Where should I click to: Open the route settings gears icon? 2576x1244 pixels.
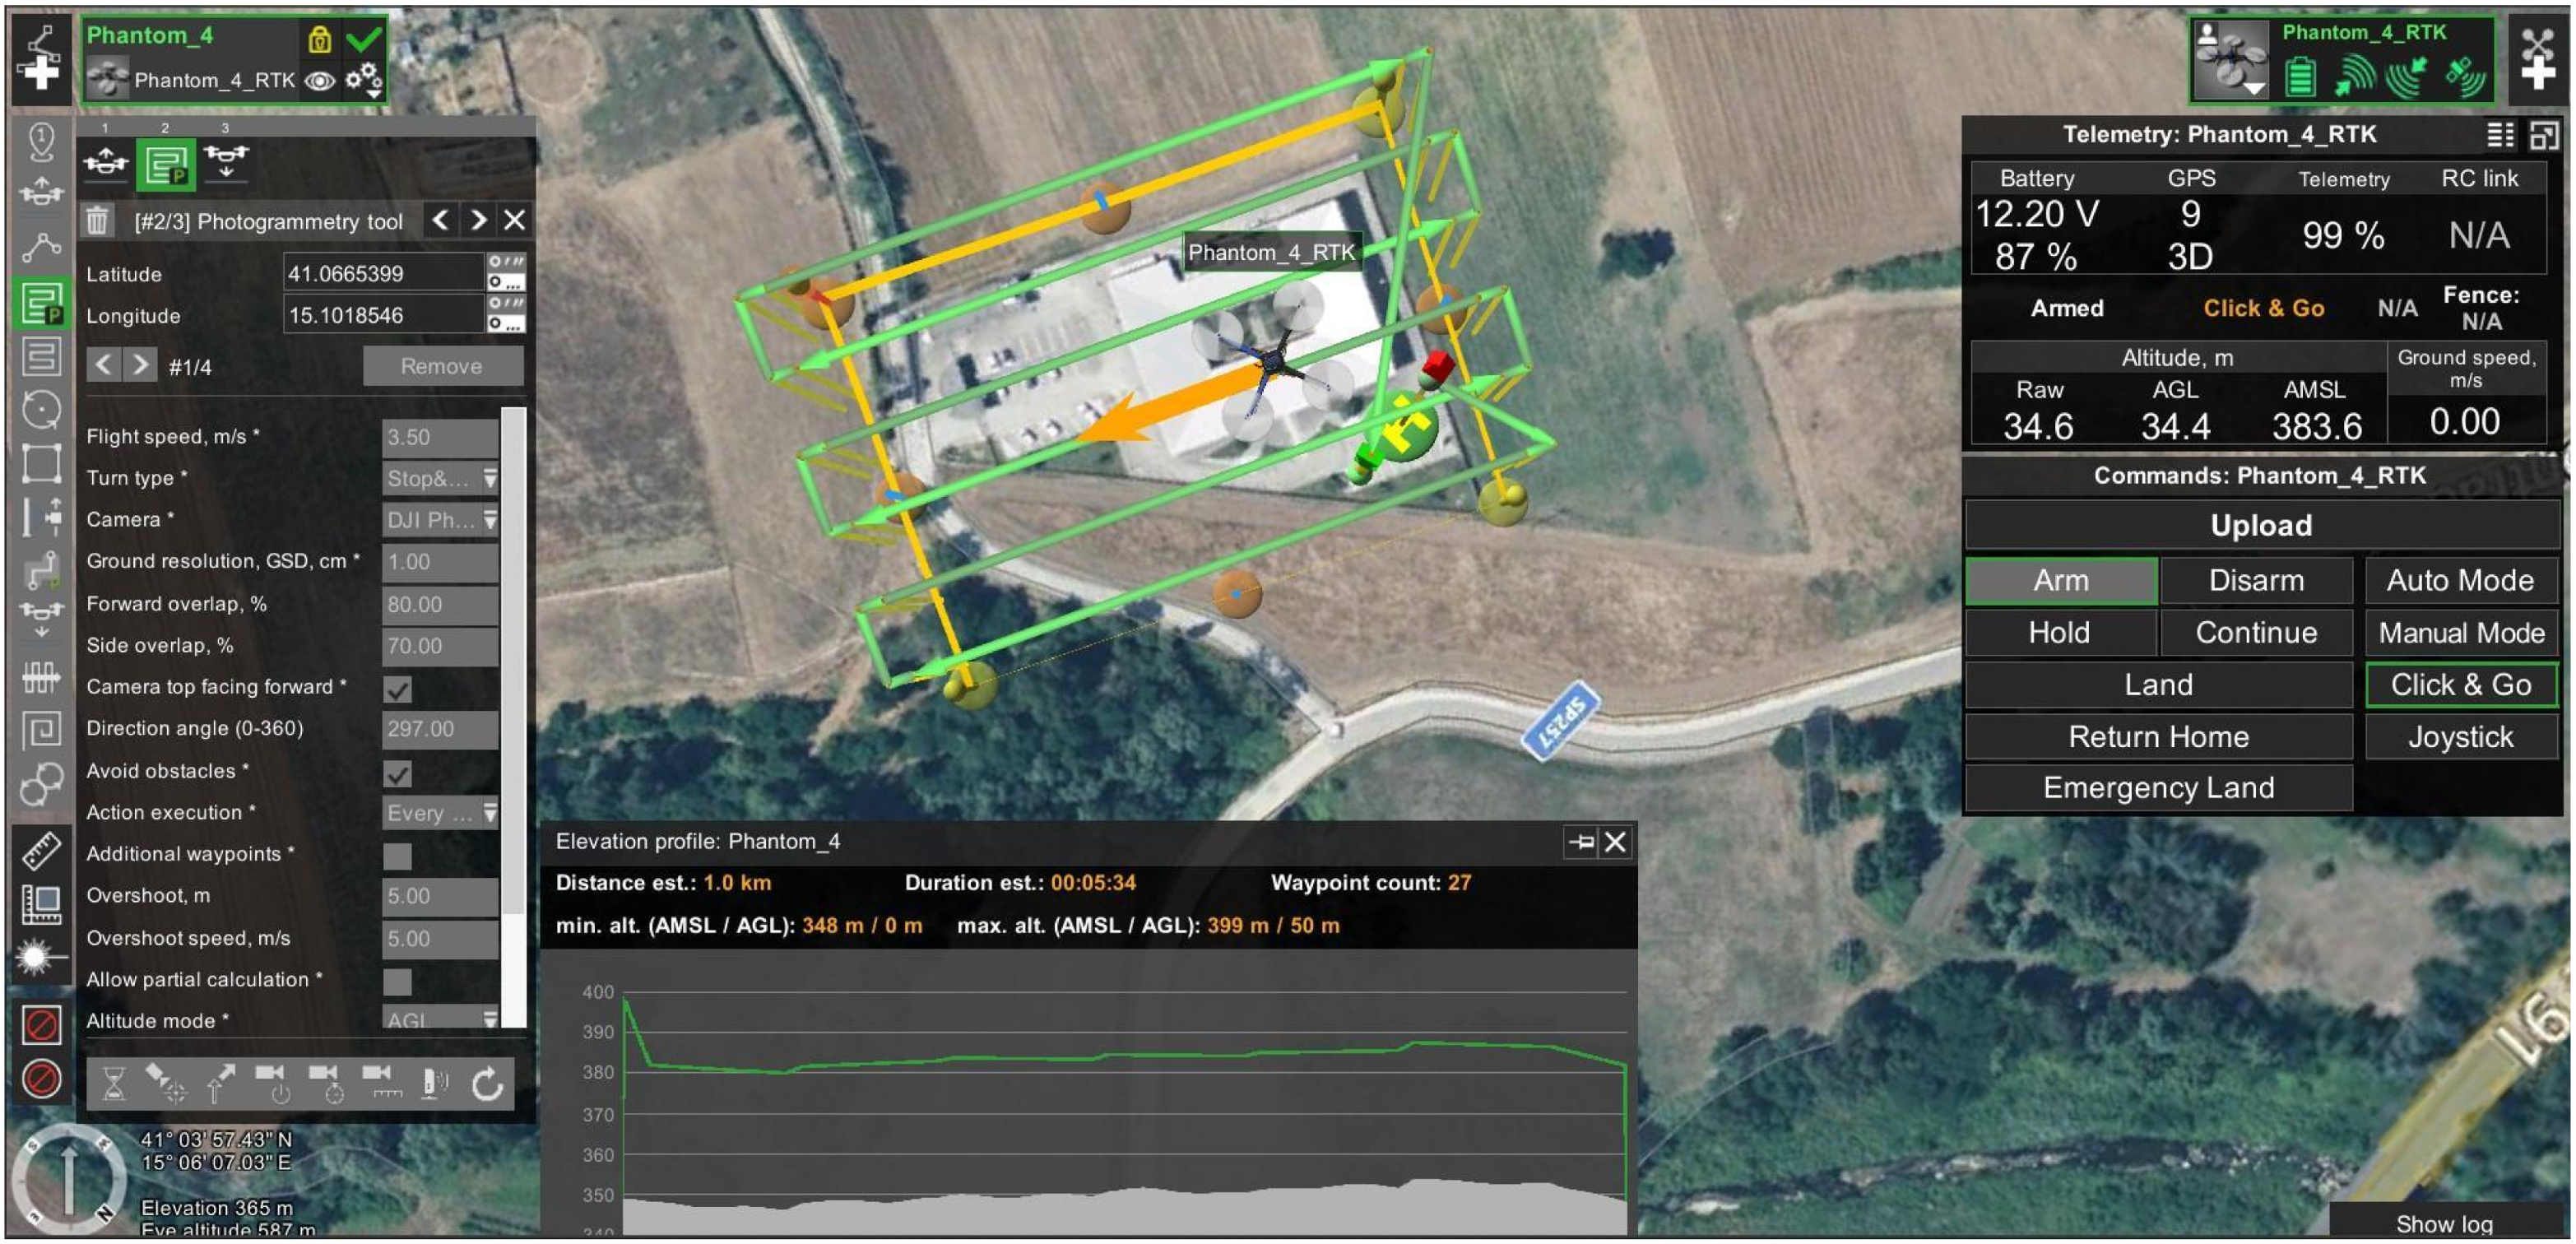pyautogui.click(x=363, y=79)
